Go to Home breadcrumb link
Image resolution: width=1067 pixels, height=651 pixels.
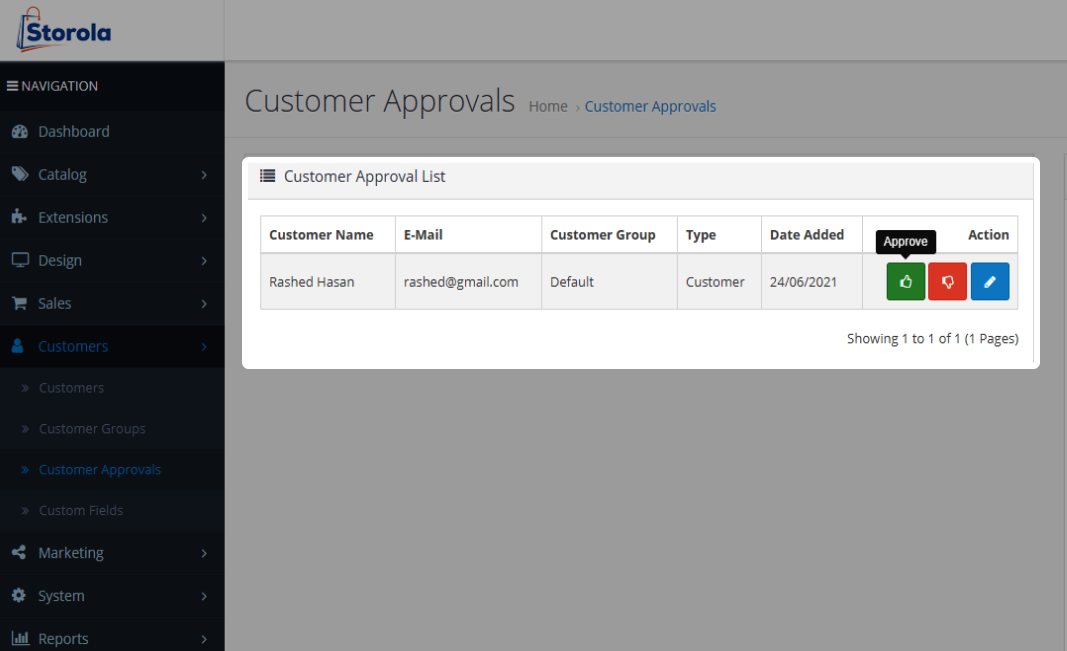(x=548, y=107)
